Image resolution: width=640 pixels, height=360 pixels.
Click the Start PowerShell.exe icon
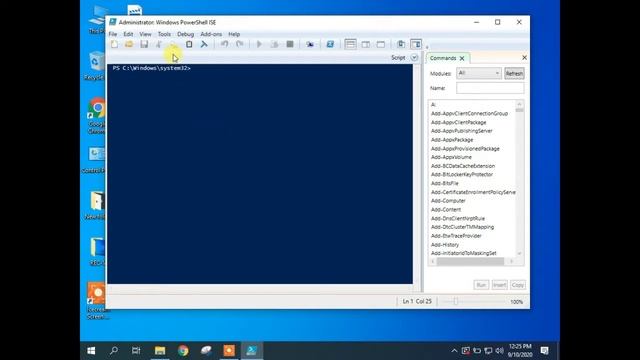click(x=330, y=44)
